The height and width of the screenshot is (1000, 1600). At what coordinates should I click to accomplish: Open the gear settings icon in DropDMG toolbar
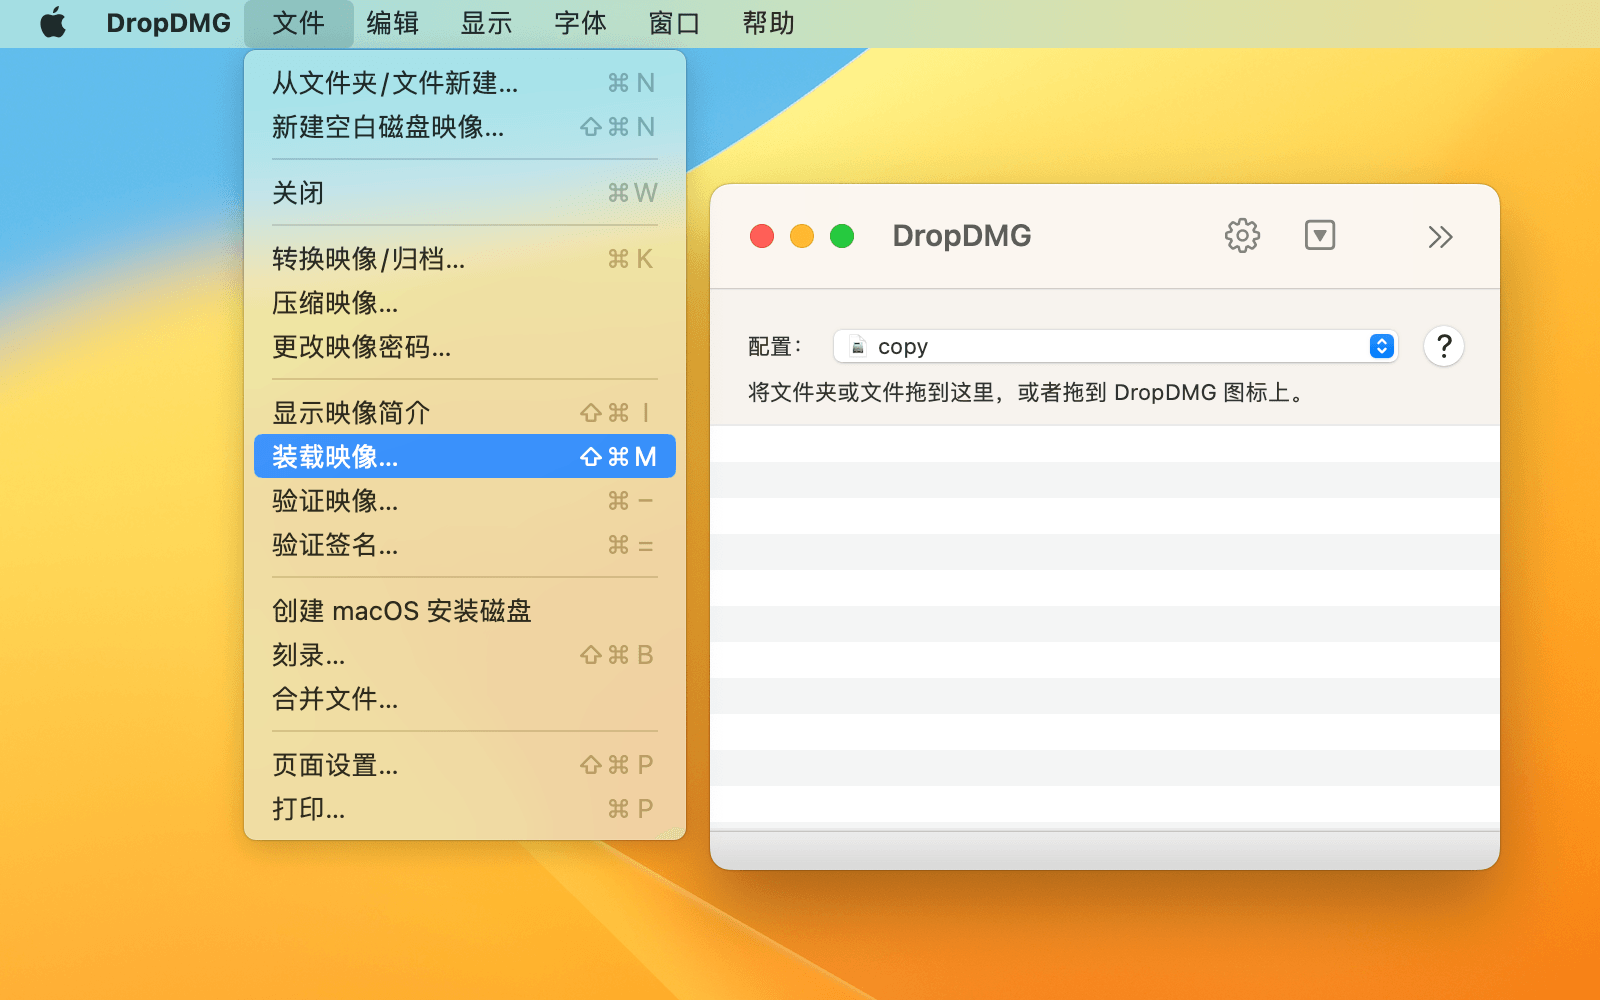click(1242, 236)
